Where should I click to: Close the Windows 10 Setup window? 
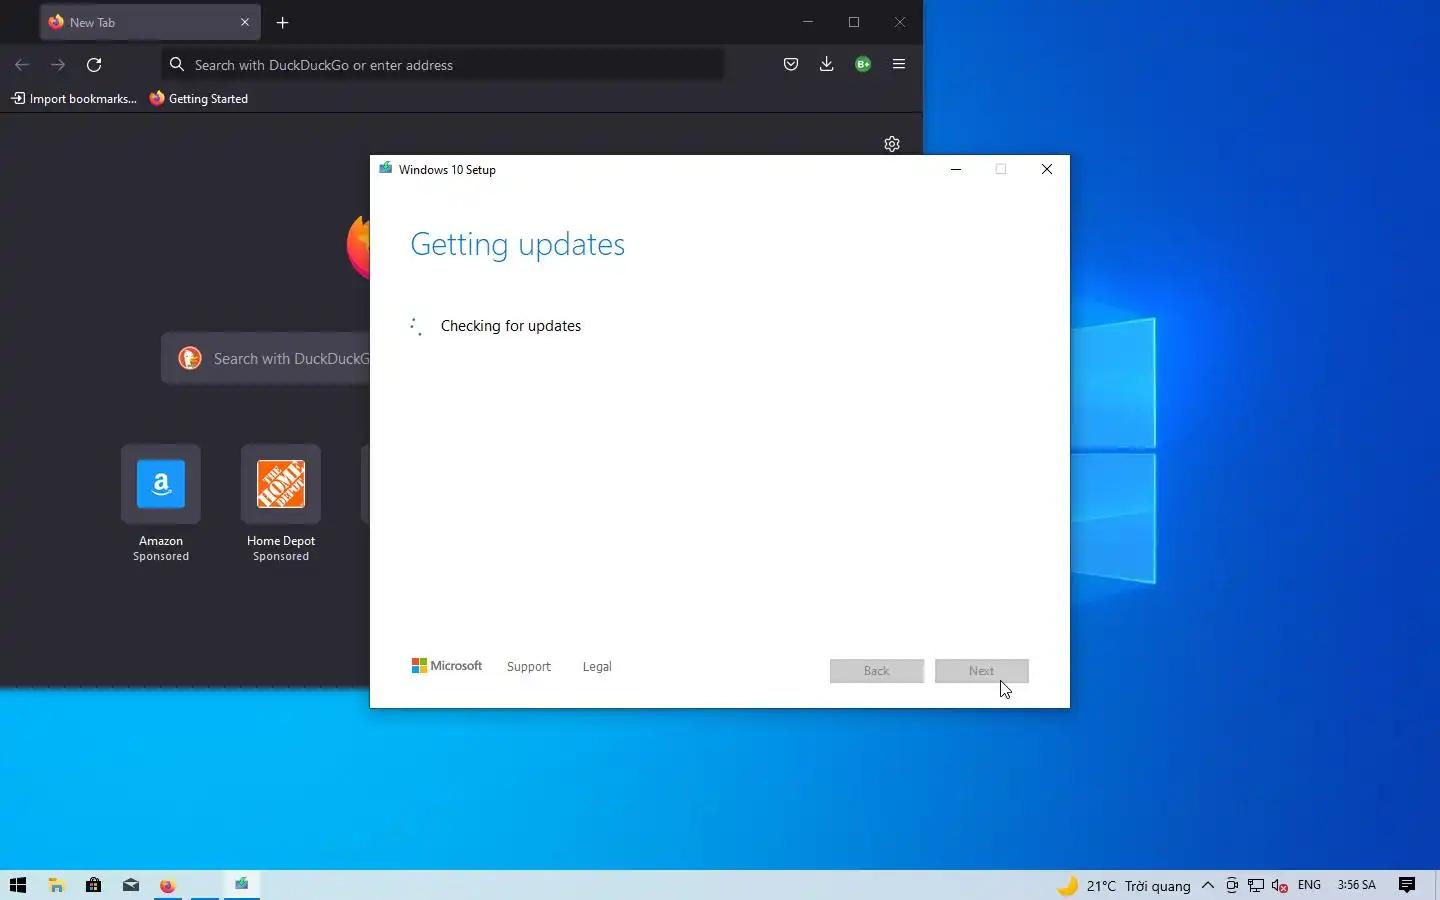tap(1047, 169)
